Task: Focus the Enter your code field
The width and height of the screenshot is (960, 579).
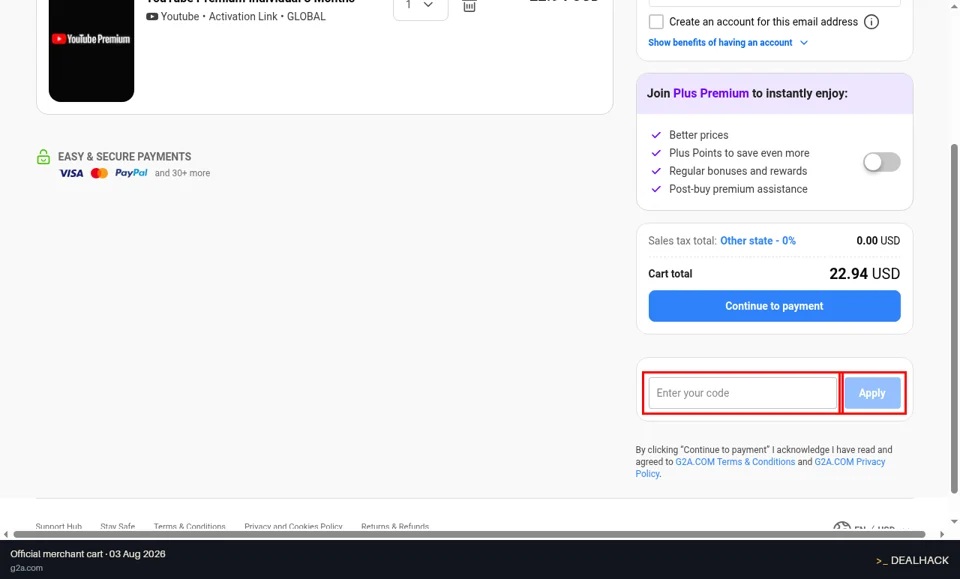Action: click(743, 393)
